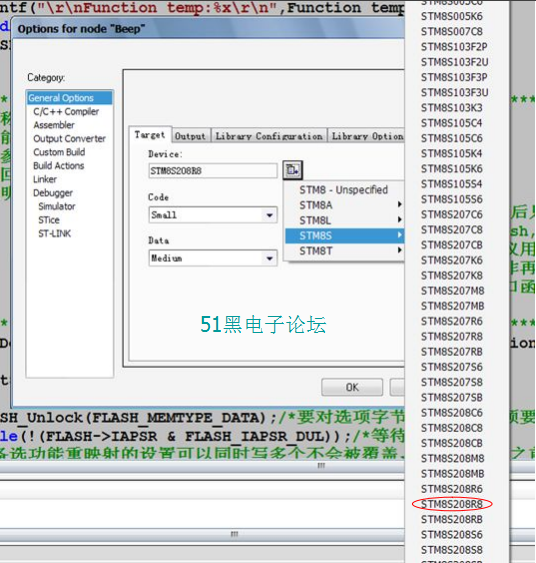This screenshot has height=563, width=536.
Task: Choose device STM8S105S6 in list
Action: 452,199
